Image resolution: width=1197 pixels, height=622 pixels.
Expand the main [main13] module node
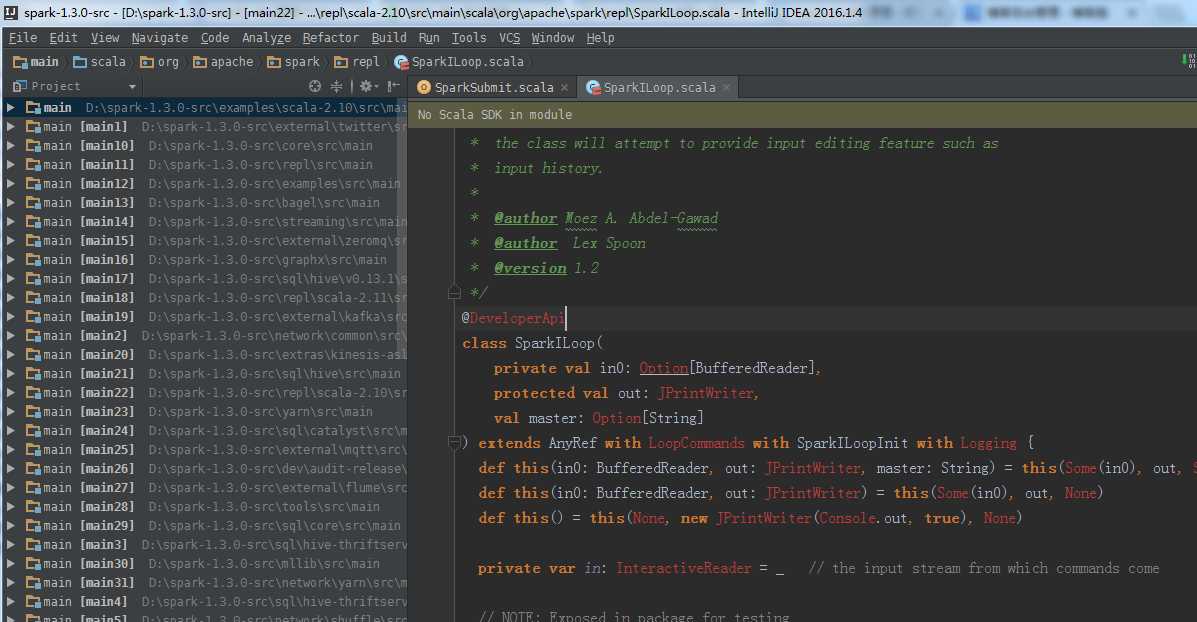click(x=11, y=202)
